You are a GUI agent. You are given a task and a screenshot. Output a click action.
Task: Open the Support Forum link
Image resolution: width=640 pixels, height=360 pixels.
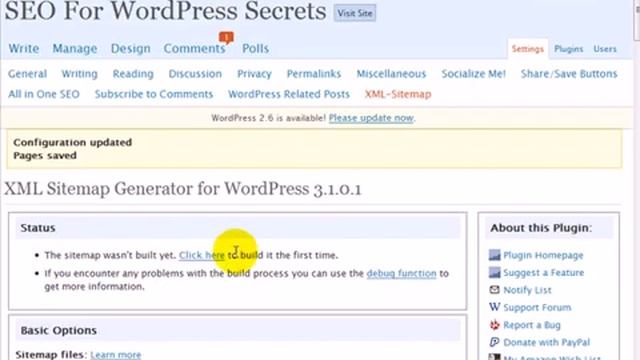tap(537, 307)
